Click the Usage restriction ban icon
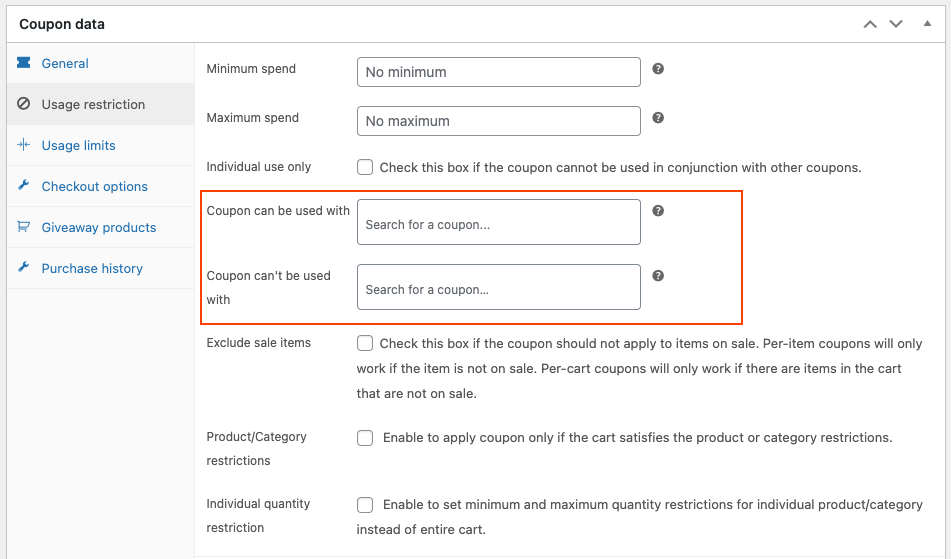951x559 pixels. coord(24,104)
